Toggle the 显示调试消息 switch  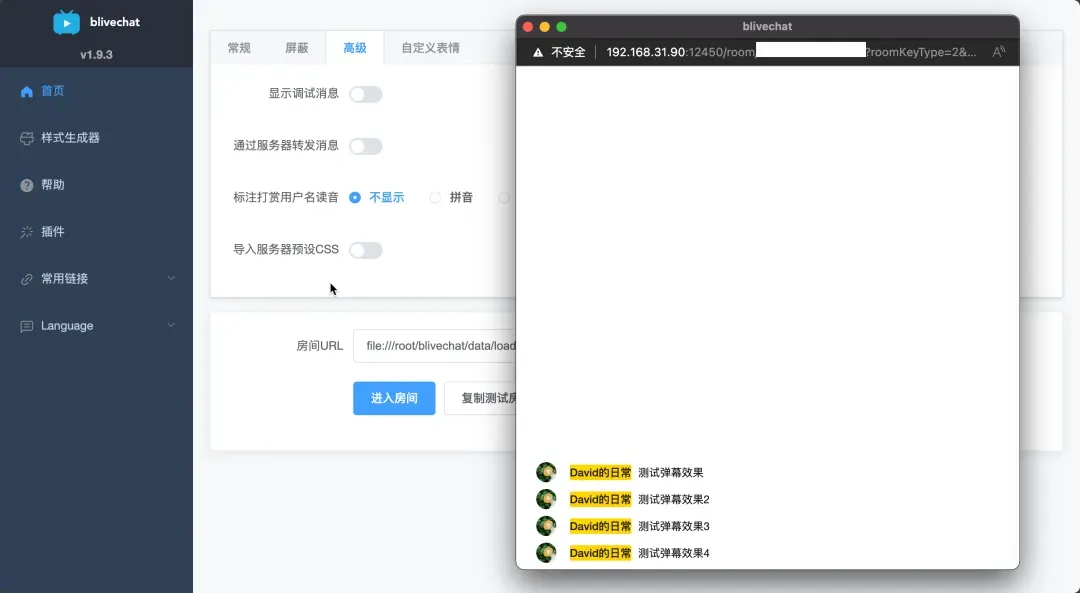tap(366, 94)
